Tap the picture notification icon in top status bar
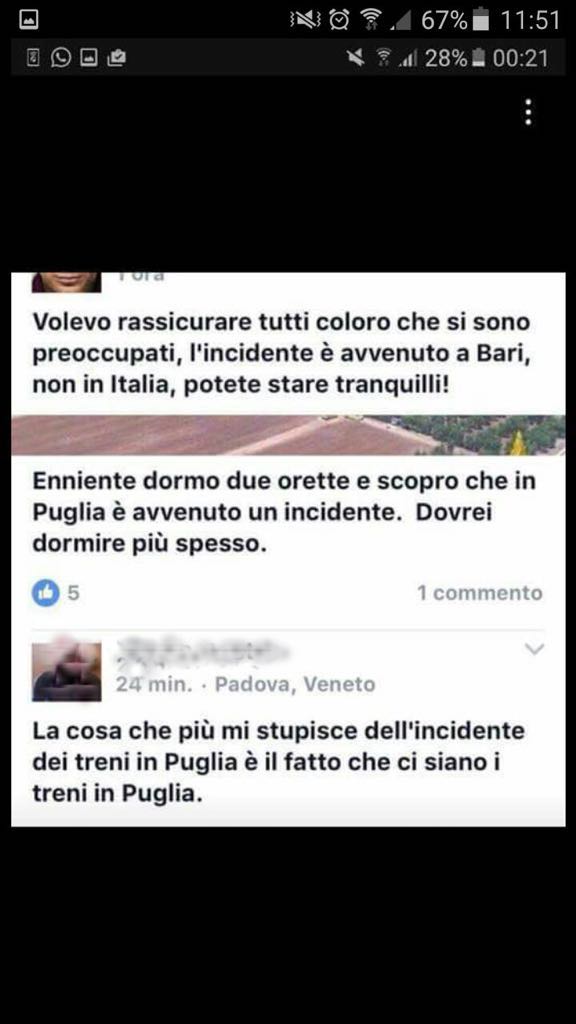The image size is (576, 1024). [28, 20]
